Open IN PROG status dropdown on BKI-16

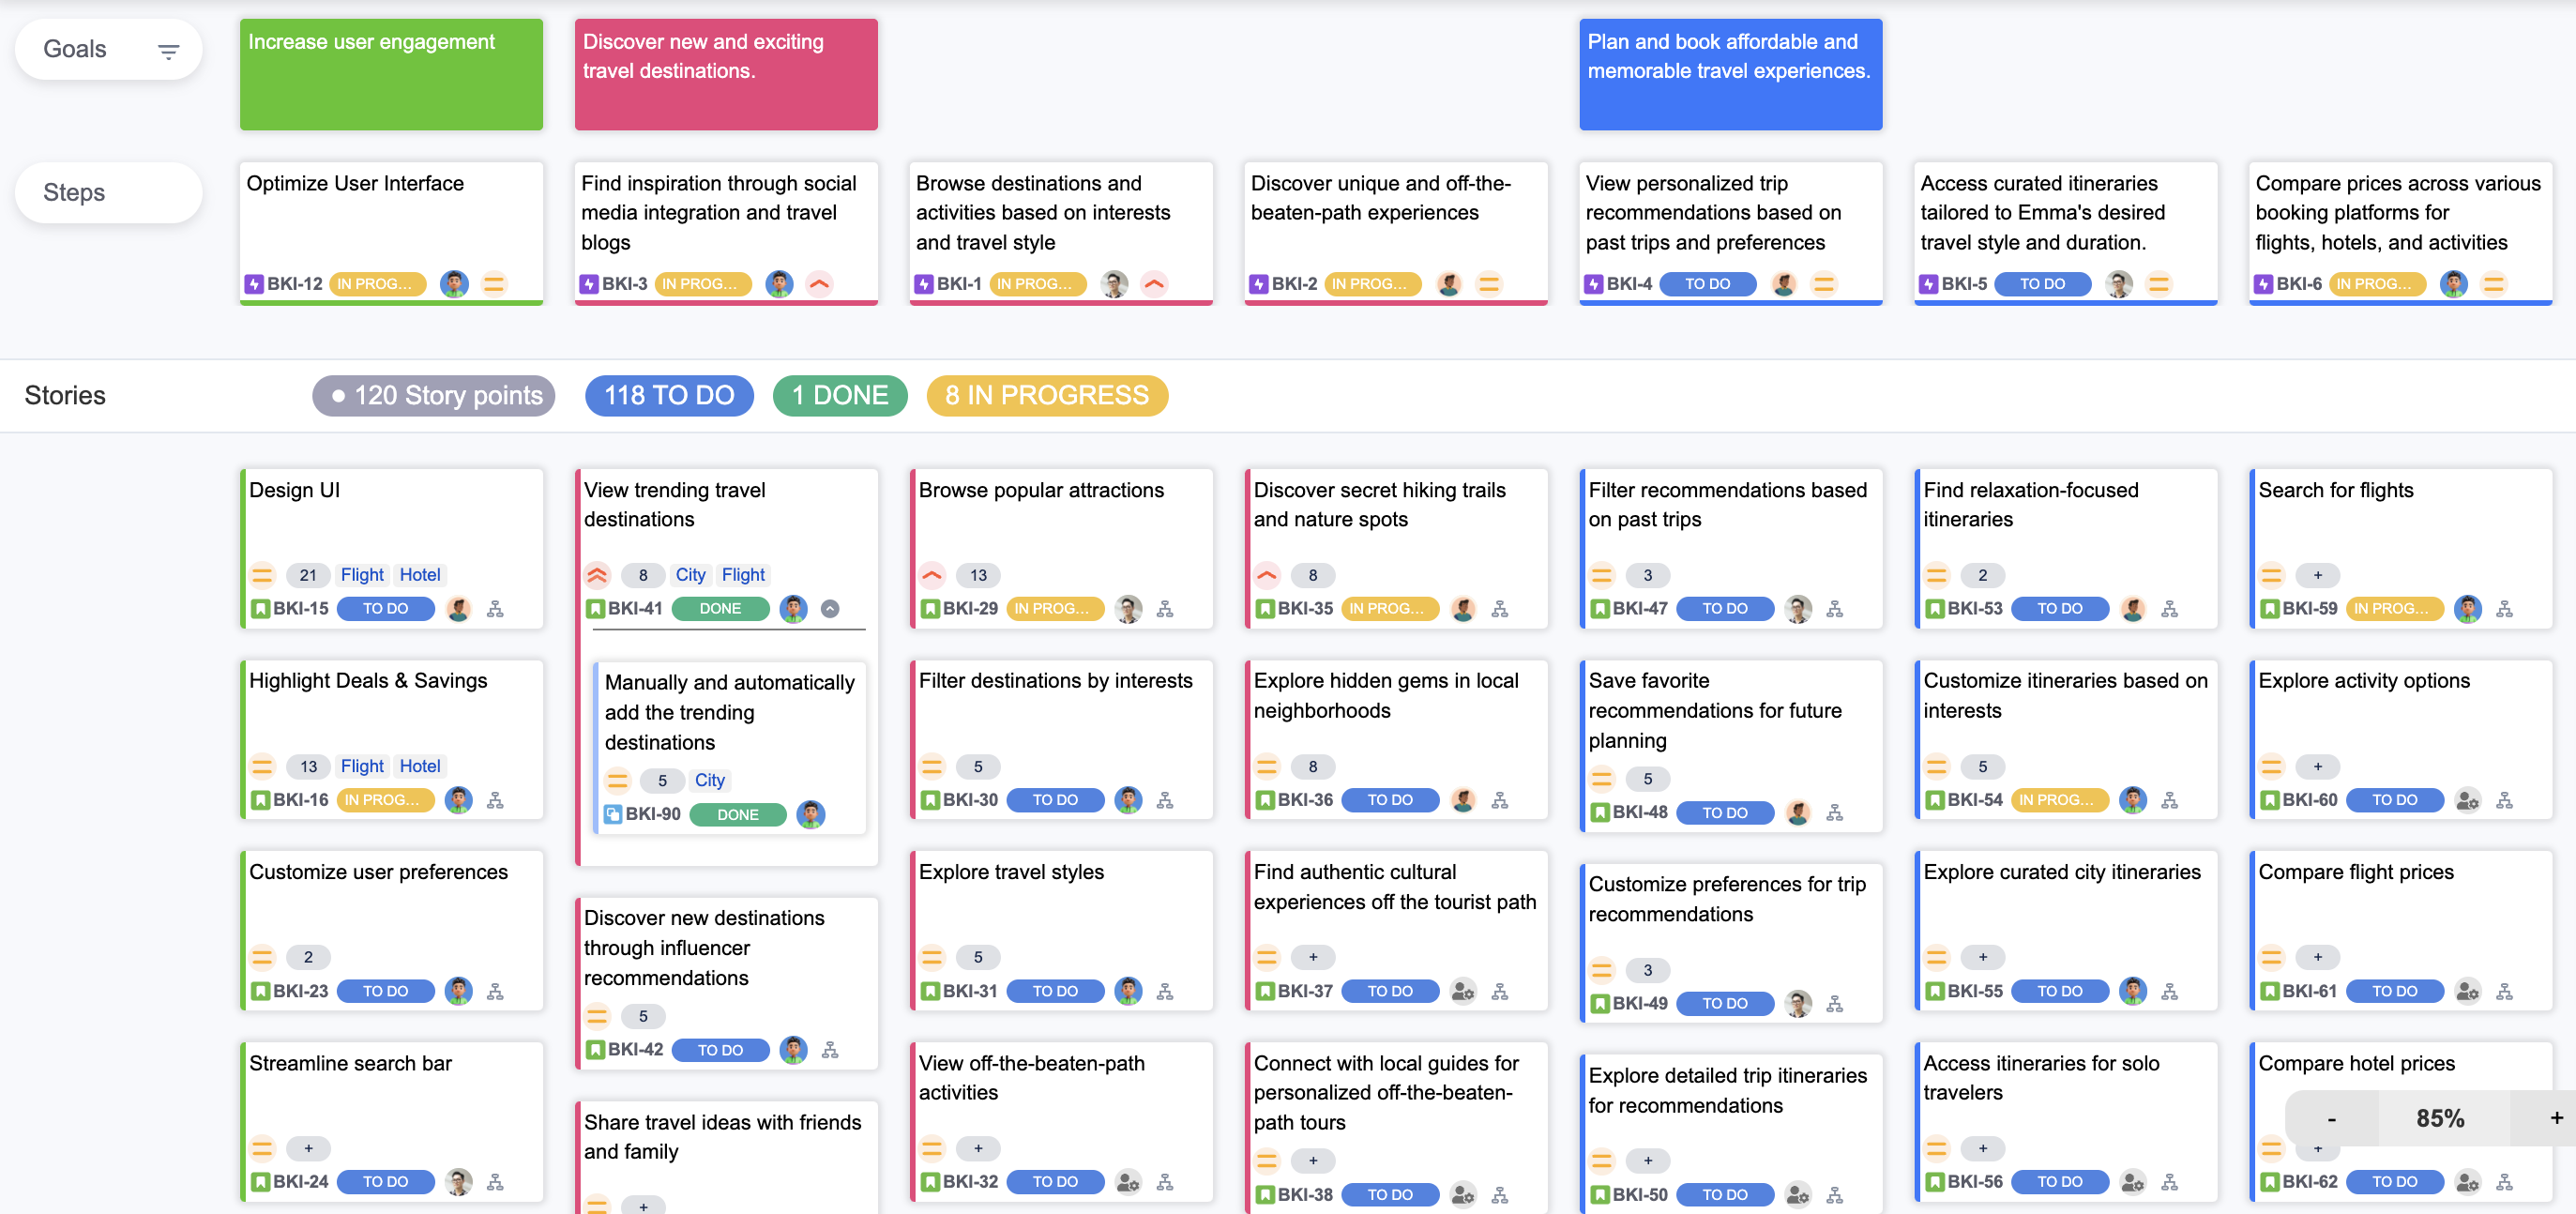[x=384, y=800]
